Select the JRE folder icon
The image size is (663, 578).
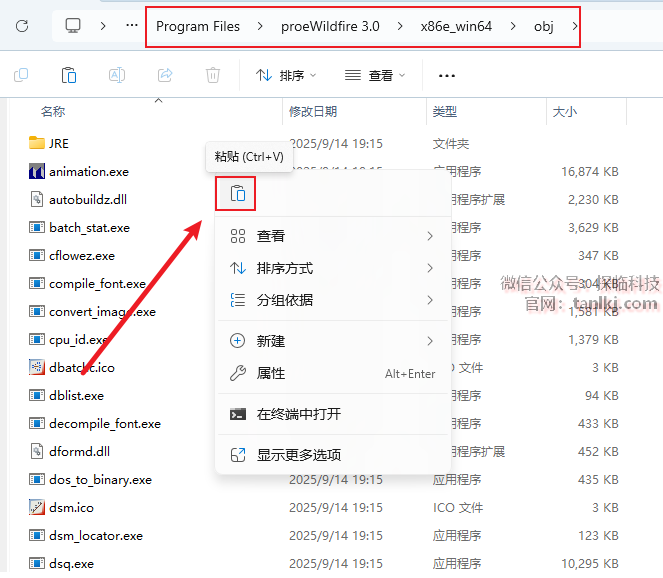37,143
